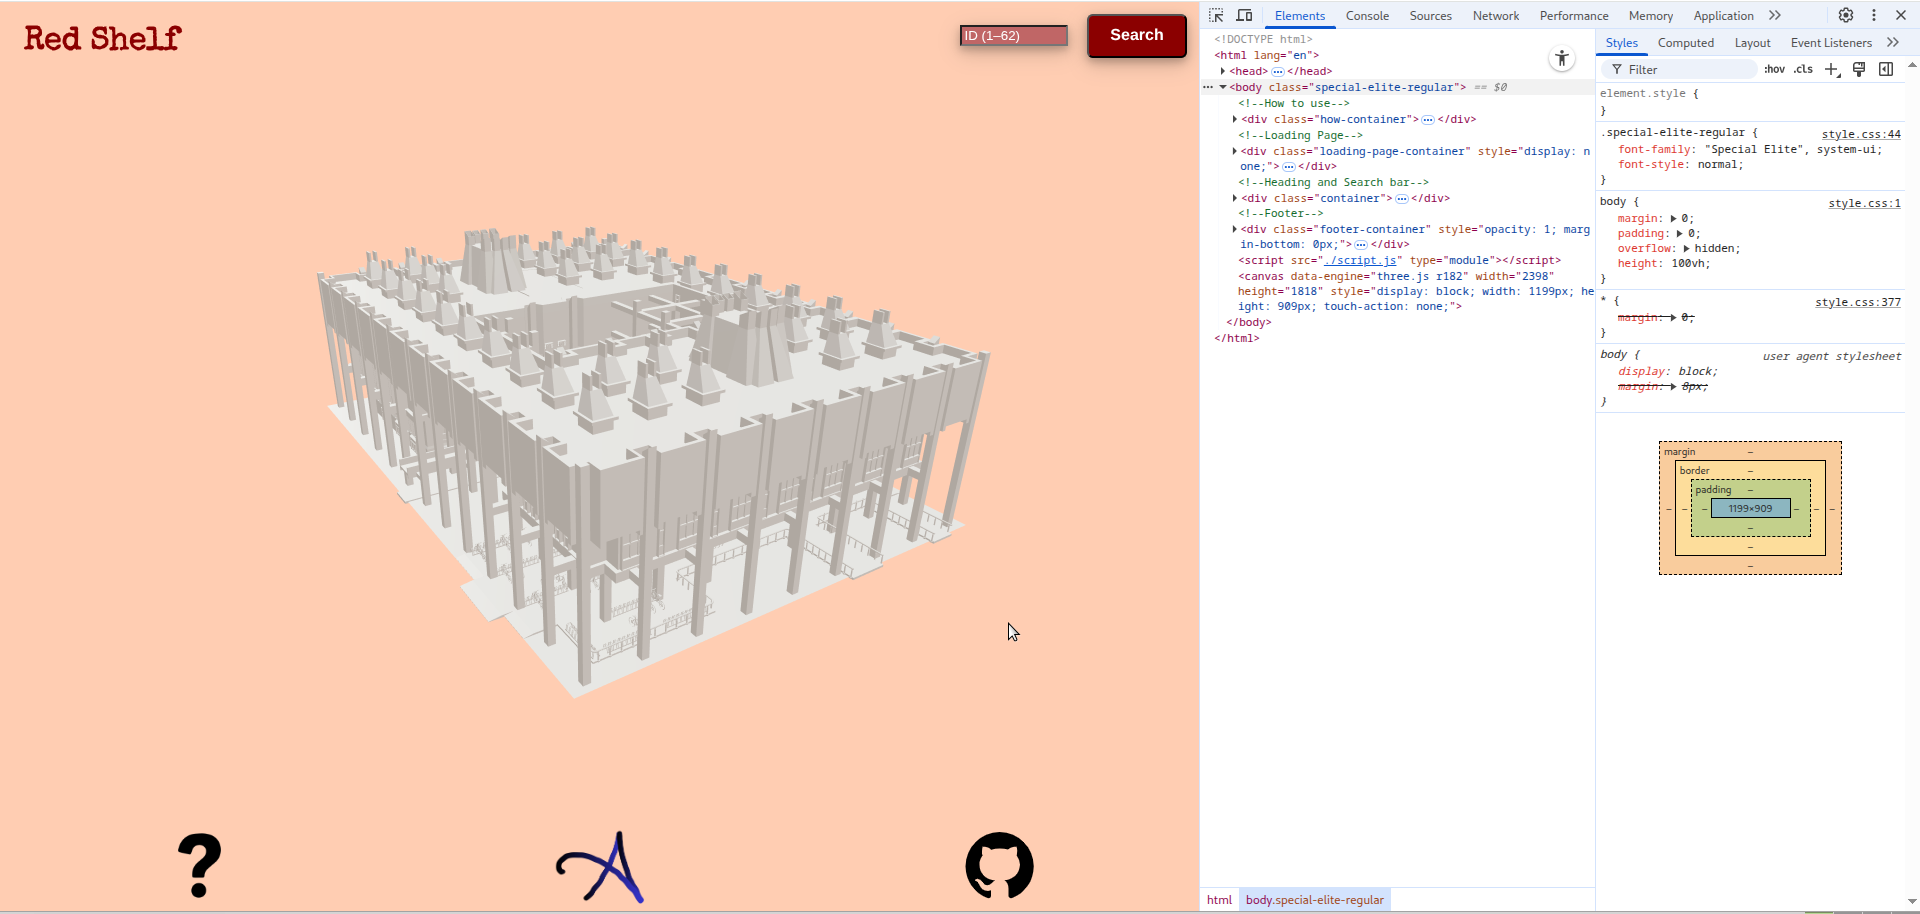
Task: Click the inspect element picker icon
Action: click(x=1216, y=15)
